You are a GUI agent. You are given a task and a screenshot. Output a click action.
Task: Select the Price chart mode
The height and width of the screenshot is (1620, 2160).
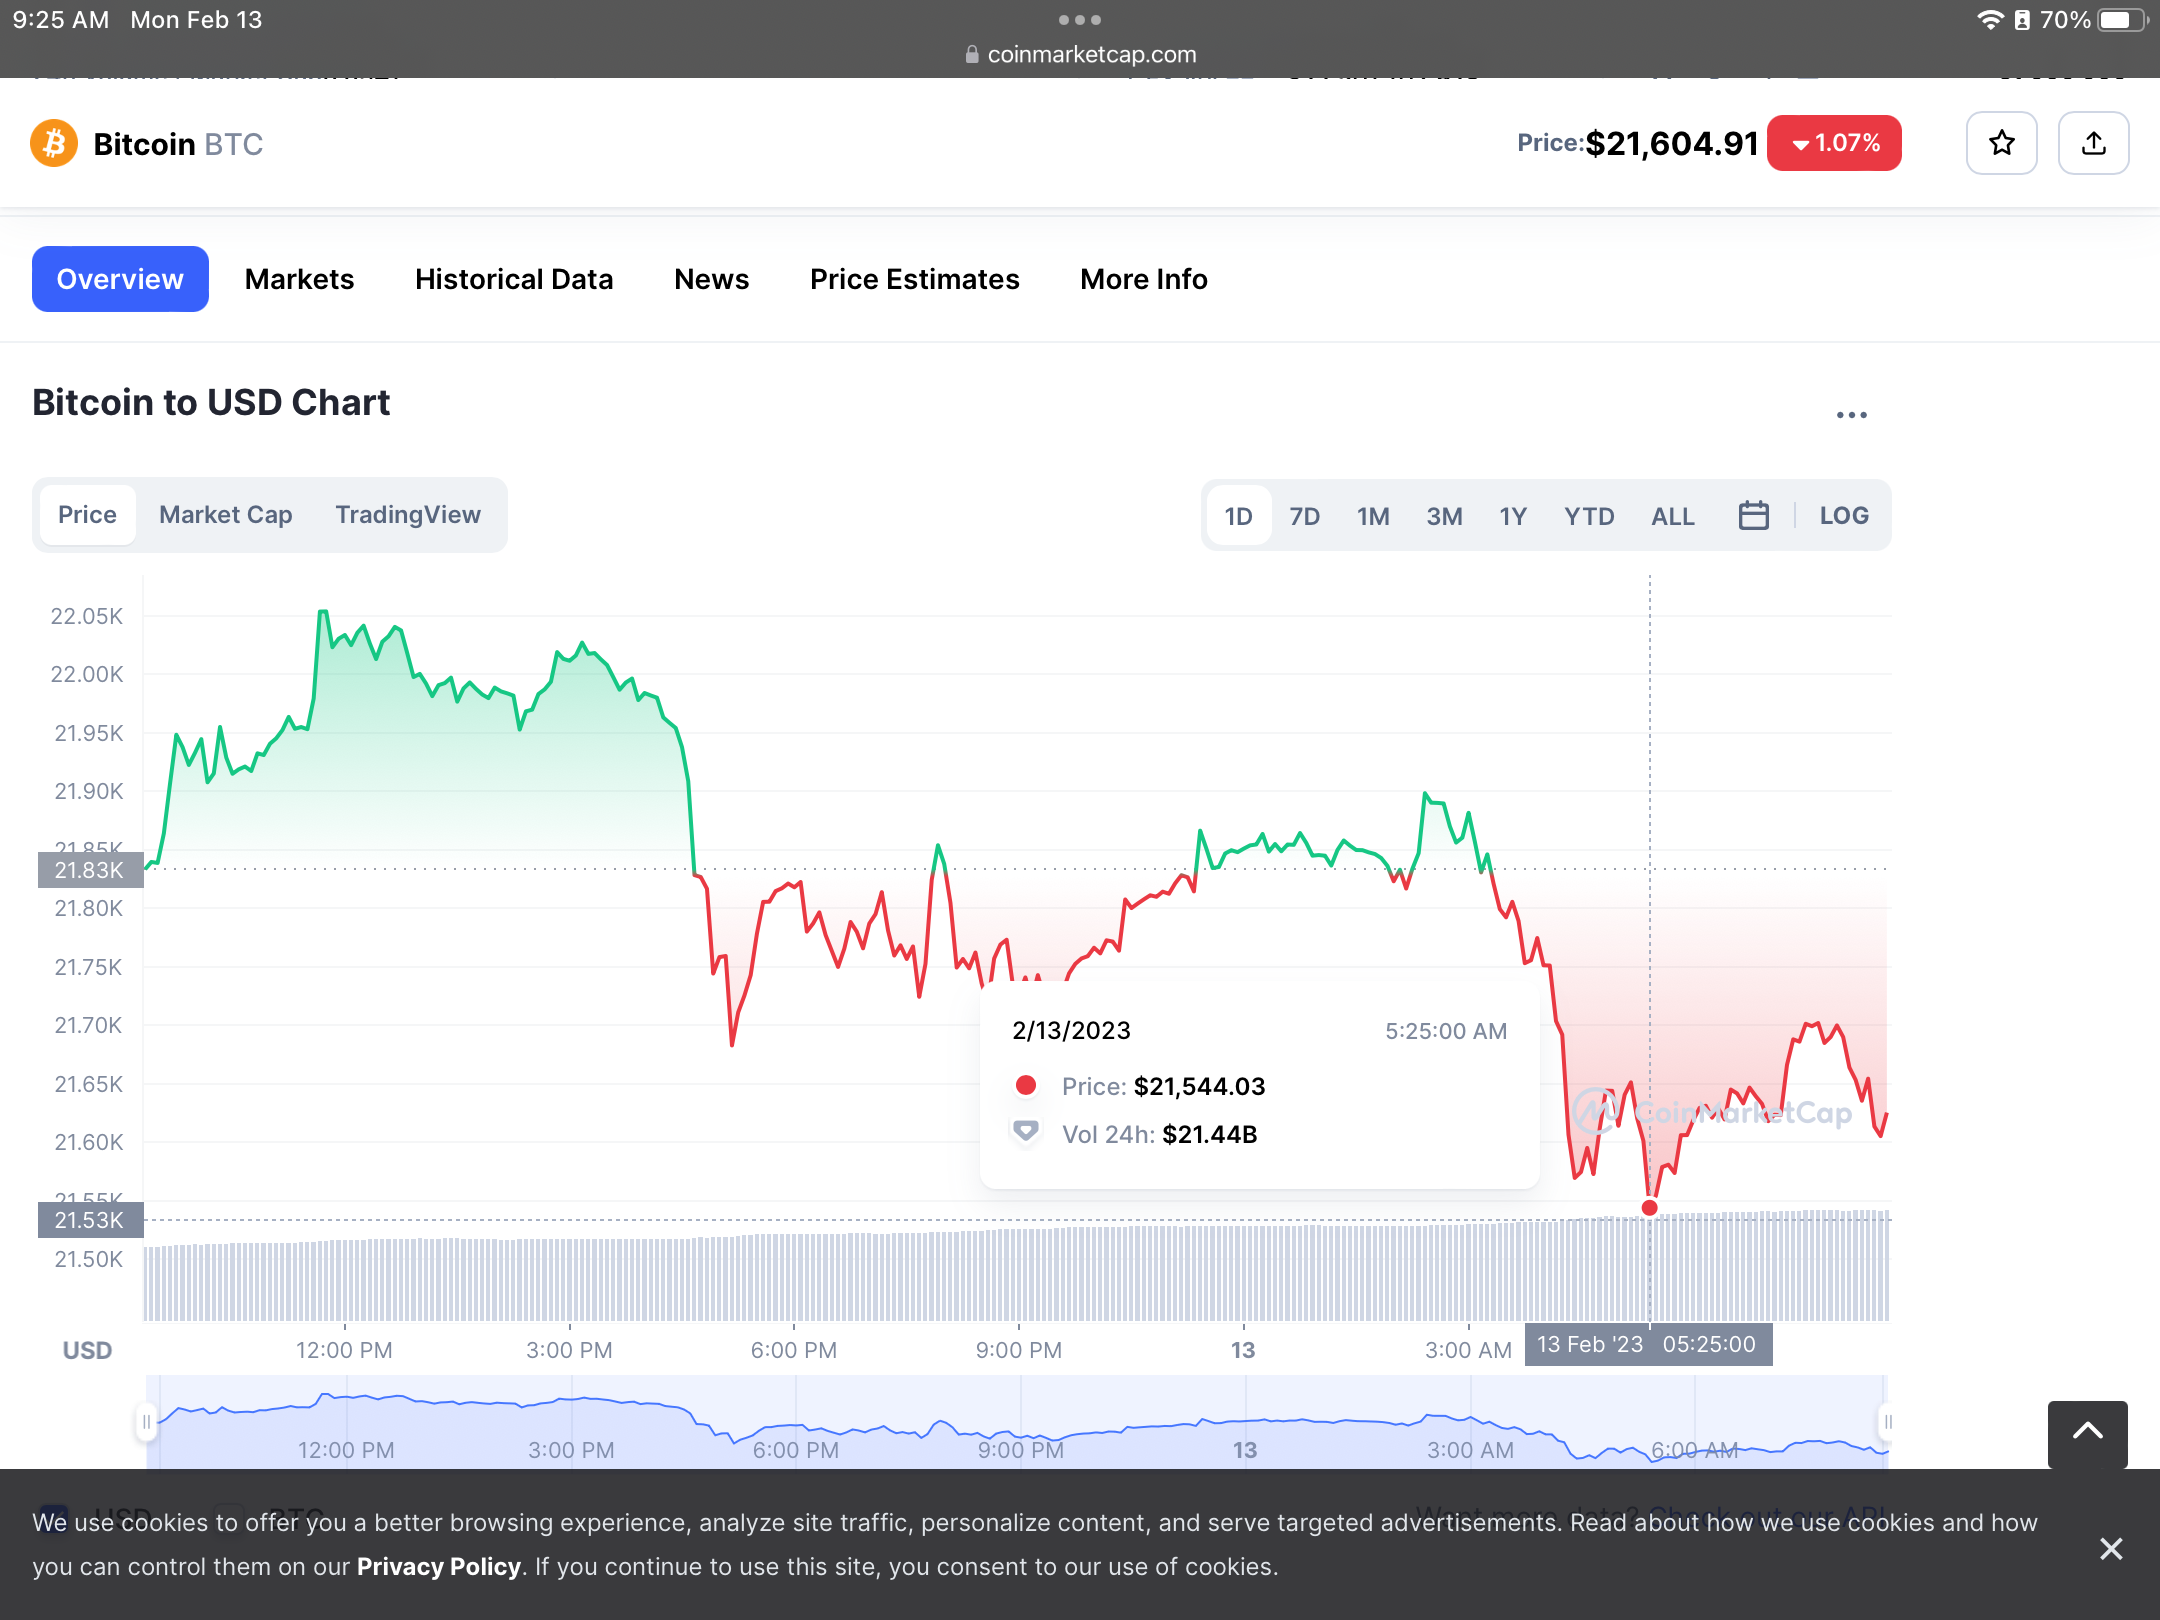click(87, 515)
